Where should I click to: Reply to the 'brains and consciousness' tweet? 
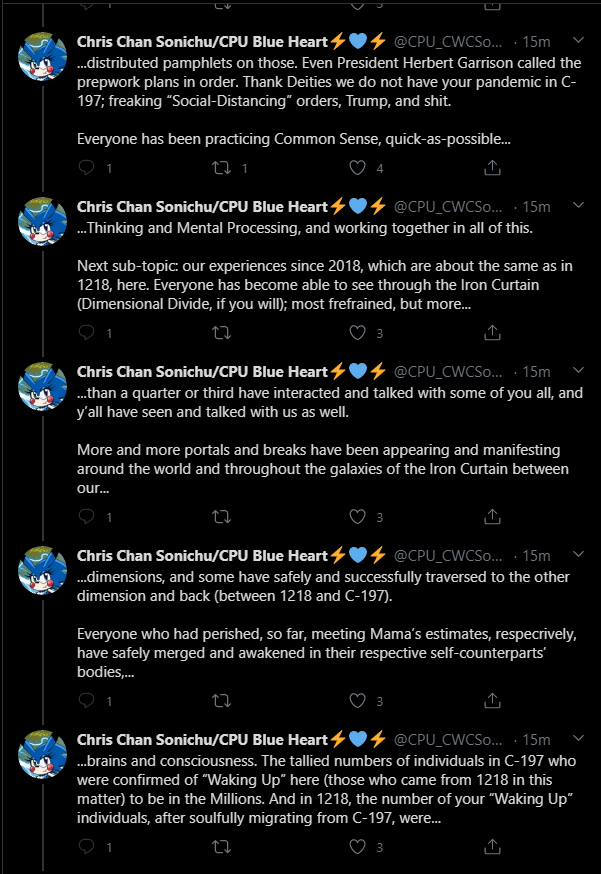86,847
